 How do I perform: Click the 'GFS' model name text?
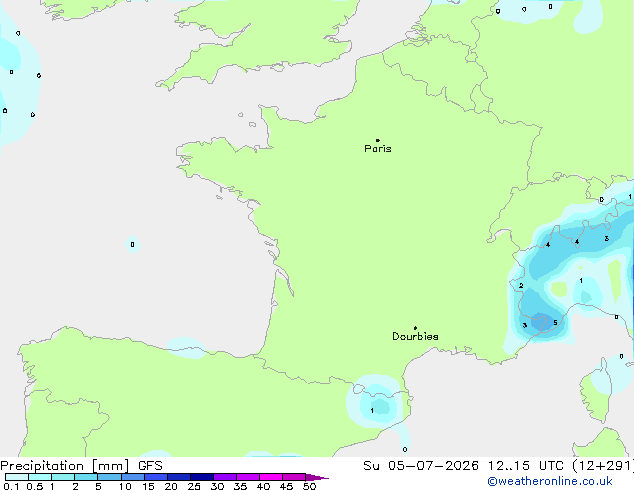[x=150, y=466]
